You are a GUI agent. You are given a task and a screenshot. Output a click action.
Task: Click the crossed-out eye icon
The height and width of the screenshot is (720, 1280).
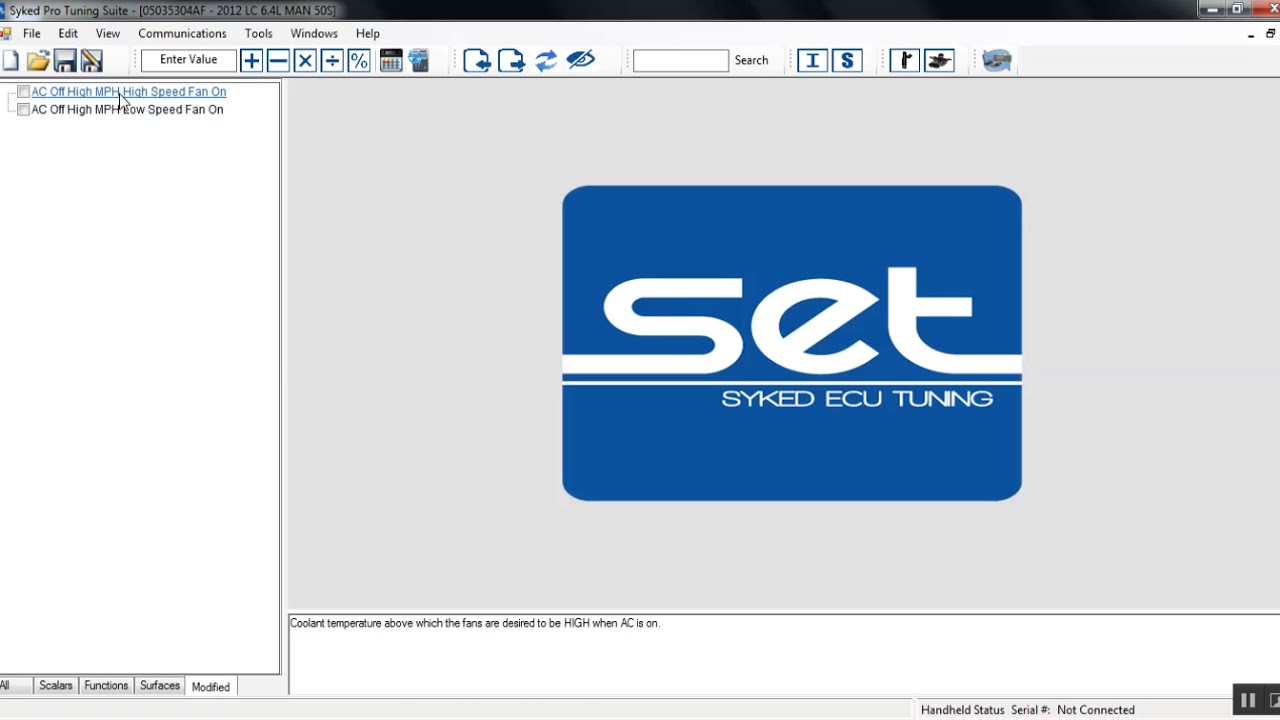coord(581,60)
